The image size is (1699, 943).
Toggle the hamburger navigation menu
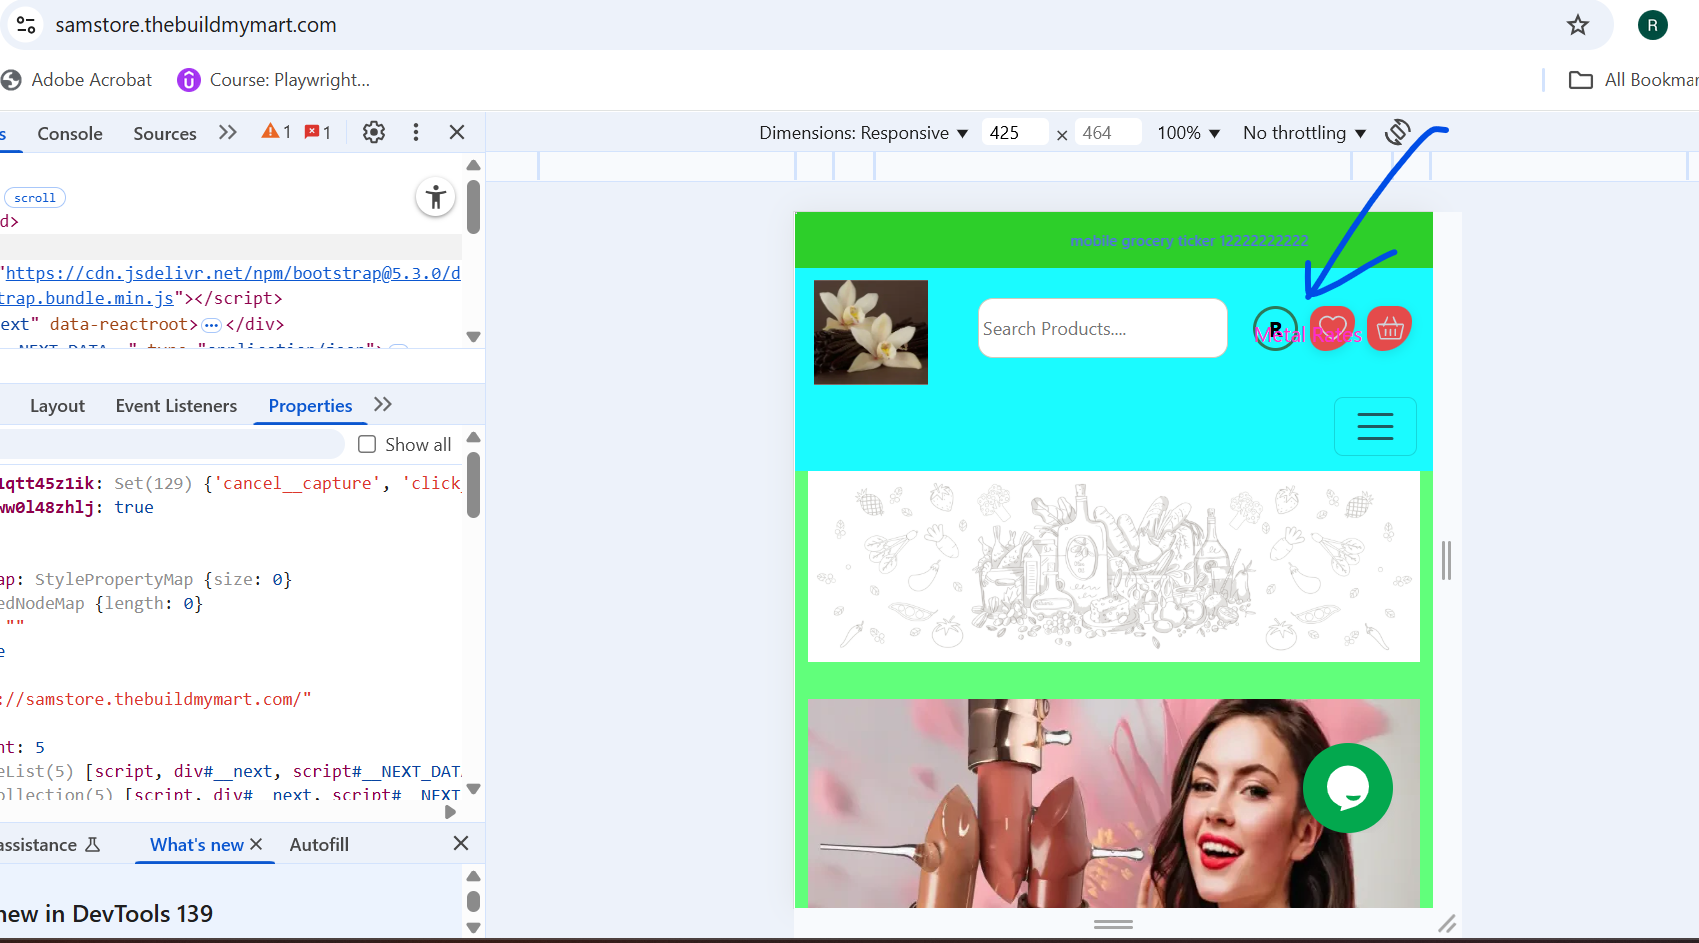1375,426
